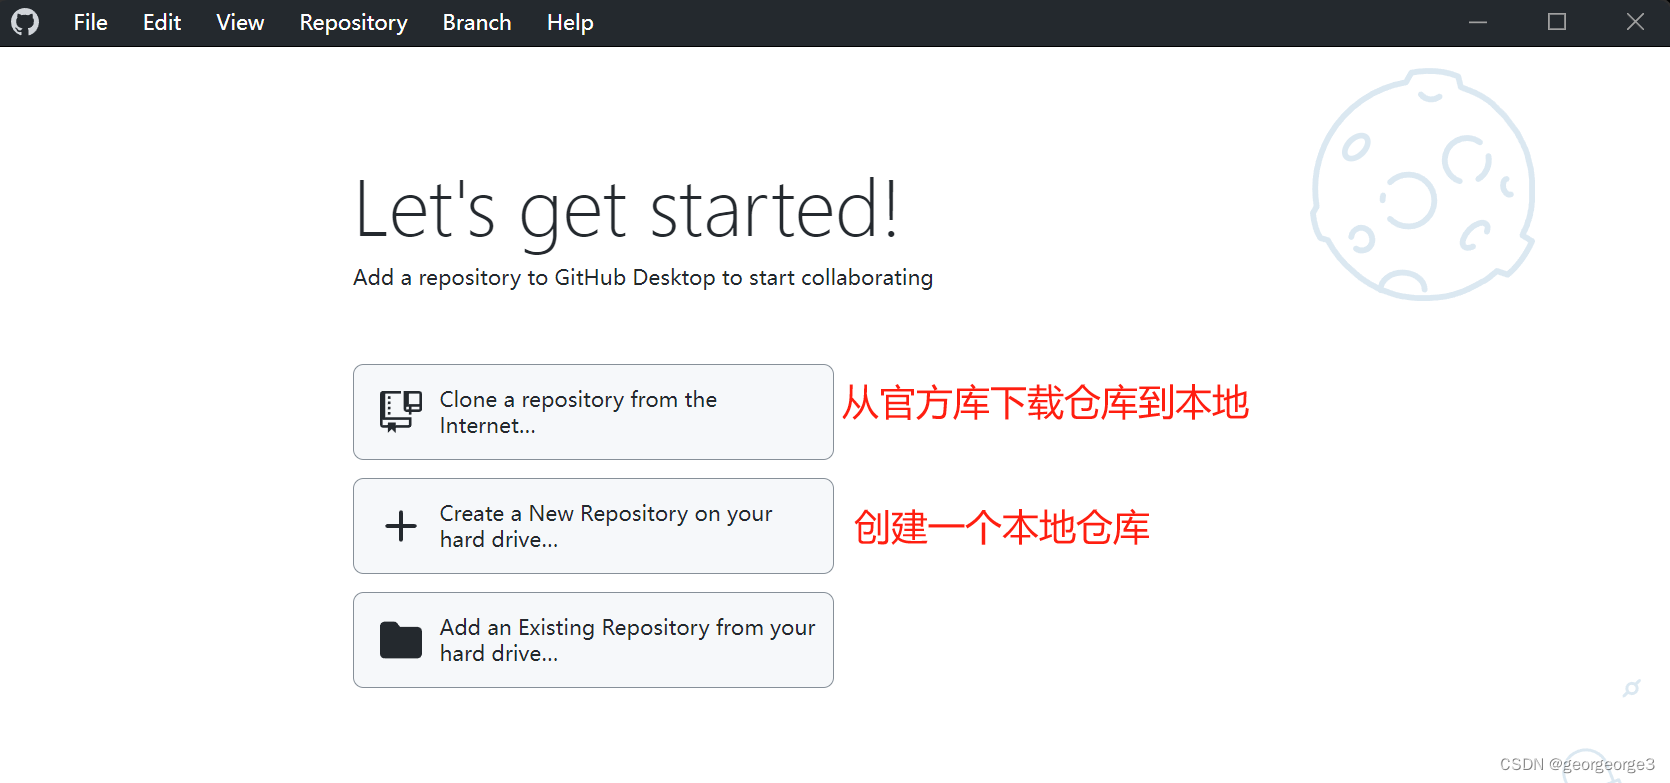
Task: Click Clone a repository from the Internet button
Action: pyautogui.click(x=593, y=412)
